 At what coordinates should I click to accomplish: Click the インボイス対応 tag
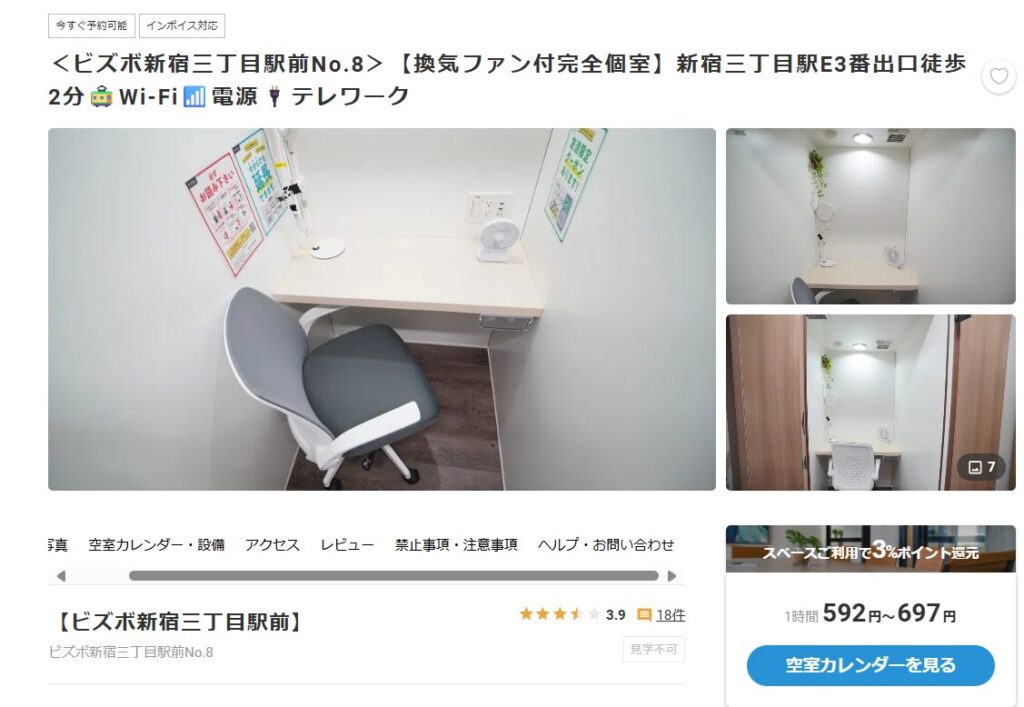pyautogui.click(x=182, y=25)
